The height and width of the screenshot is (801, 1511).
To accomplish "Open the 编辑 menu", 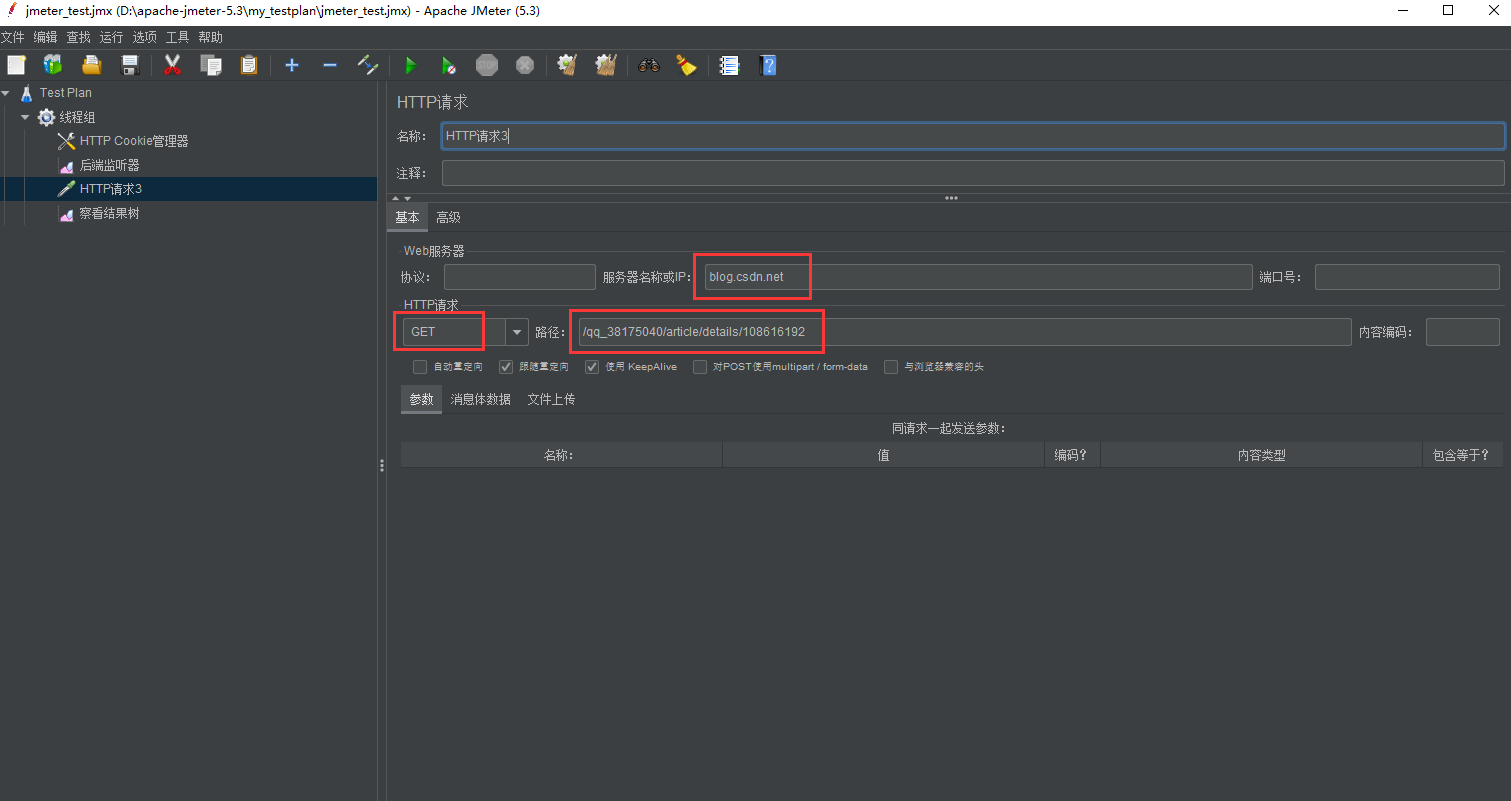I will click(46, 37).
